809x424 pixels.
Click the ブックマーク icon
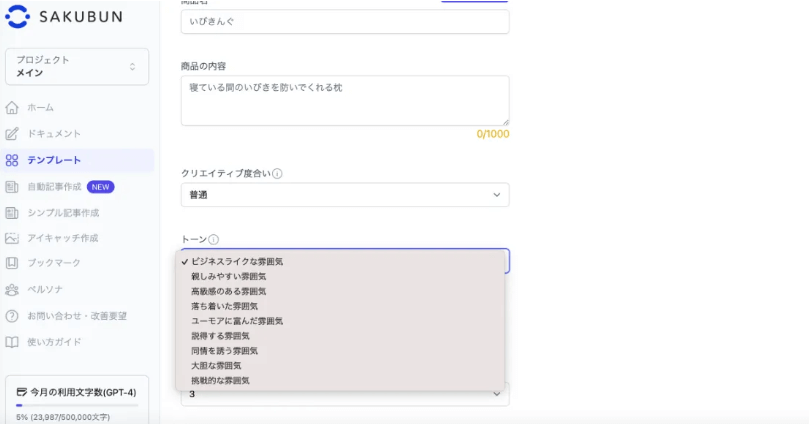pos(12,263)
